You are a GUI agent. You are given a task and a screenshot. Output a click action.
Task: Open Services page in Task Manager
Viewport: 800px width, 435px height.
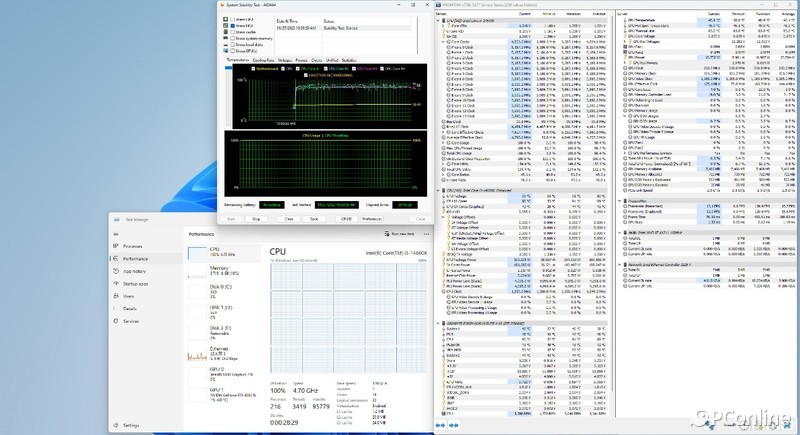coord(131,321)
